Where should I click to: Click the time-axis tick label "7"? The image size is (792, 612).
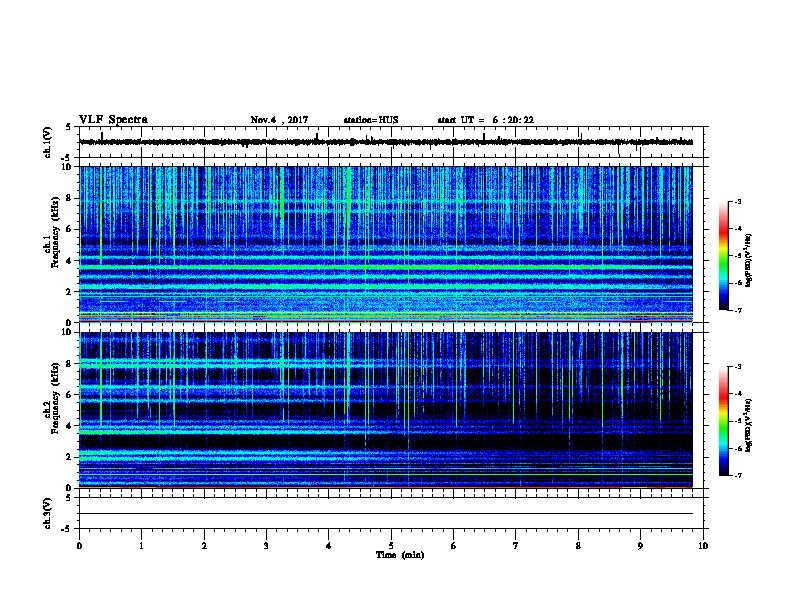point(516,546)
